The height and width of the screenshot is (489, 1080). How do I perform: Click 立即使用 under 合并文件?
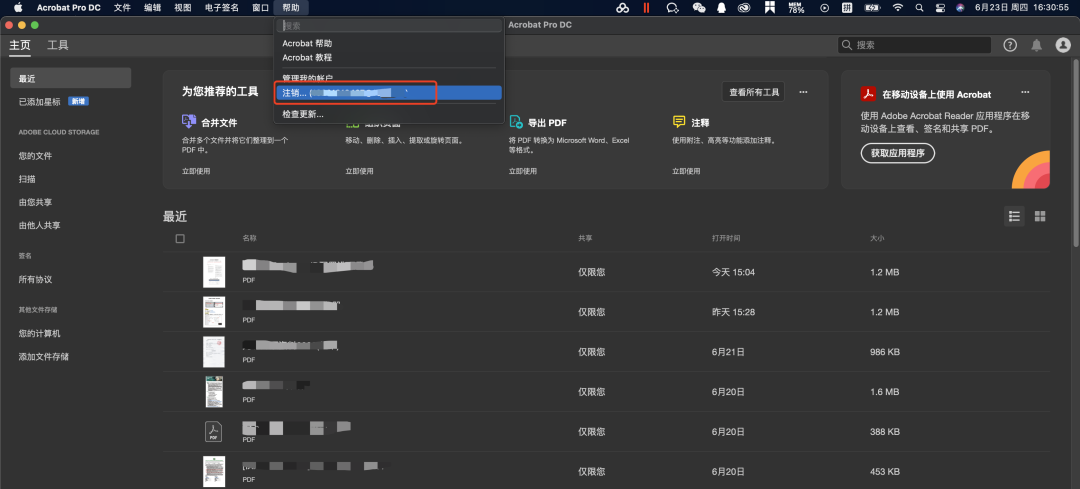coord(196,171)
